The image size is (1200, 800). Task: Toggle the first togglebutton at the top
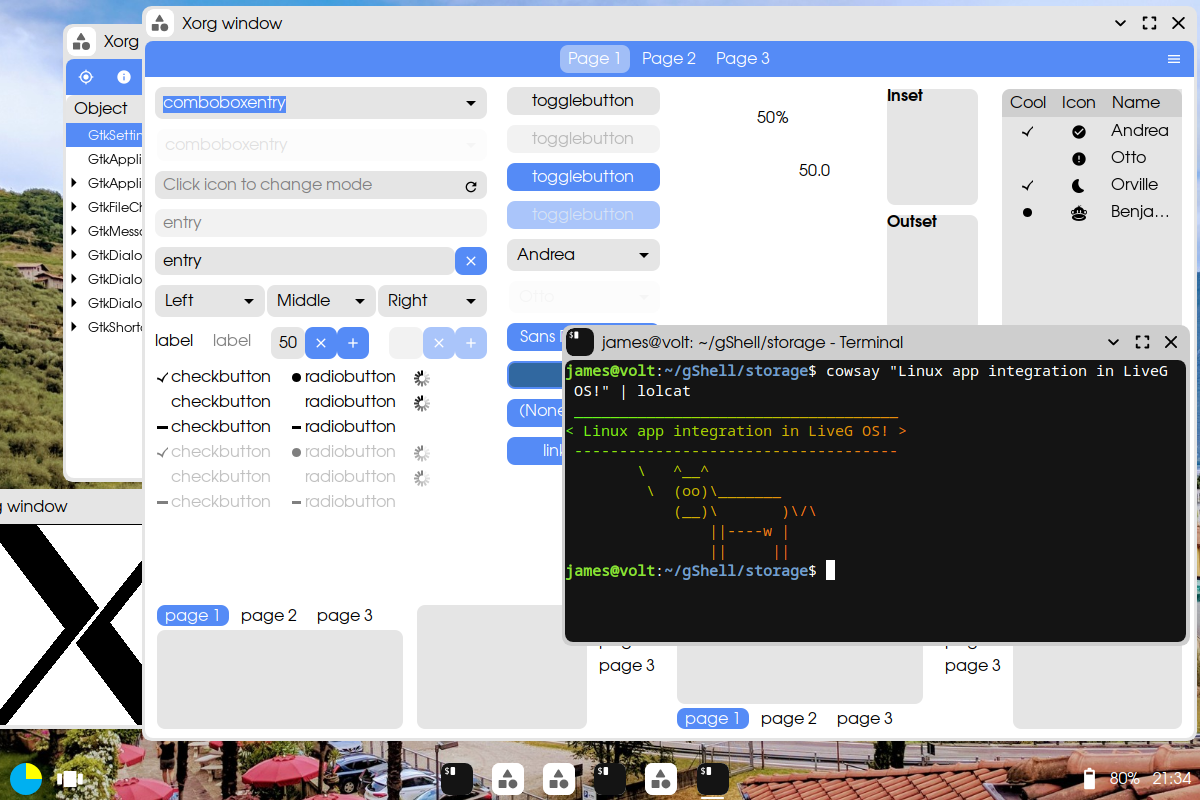[x=583, y=101]
